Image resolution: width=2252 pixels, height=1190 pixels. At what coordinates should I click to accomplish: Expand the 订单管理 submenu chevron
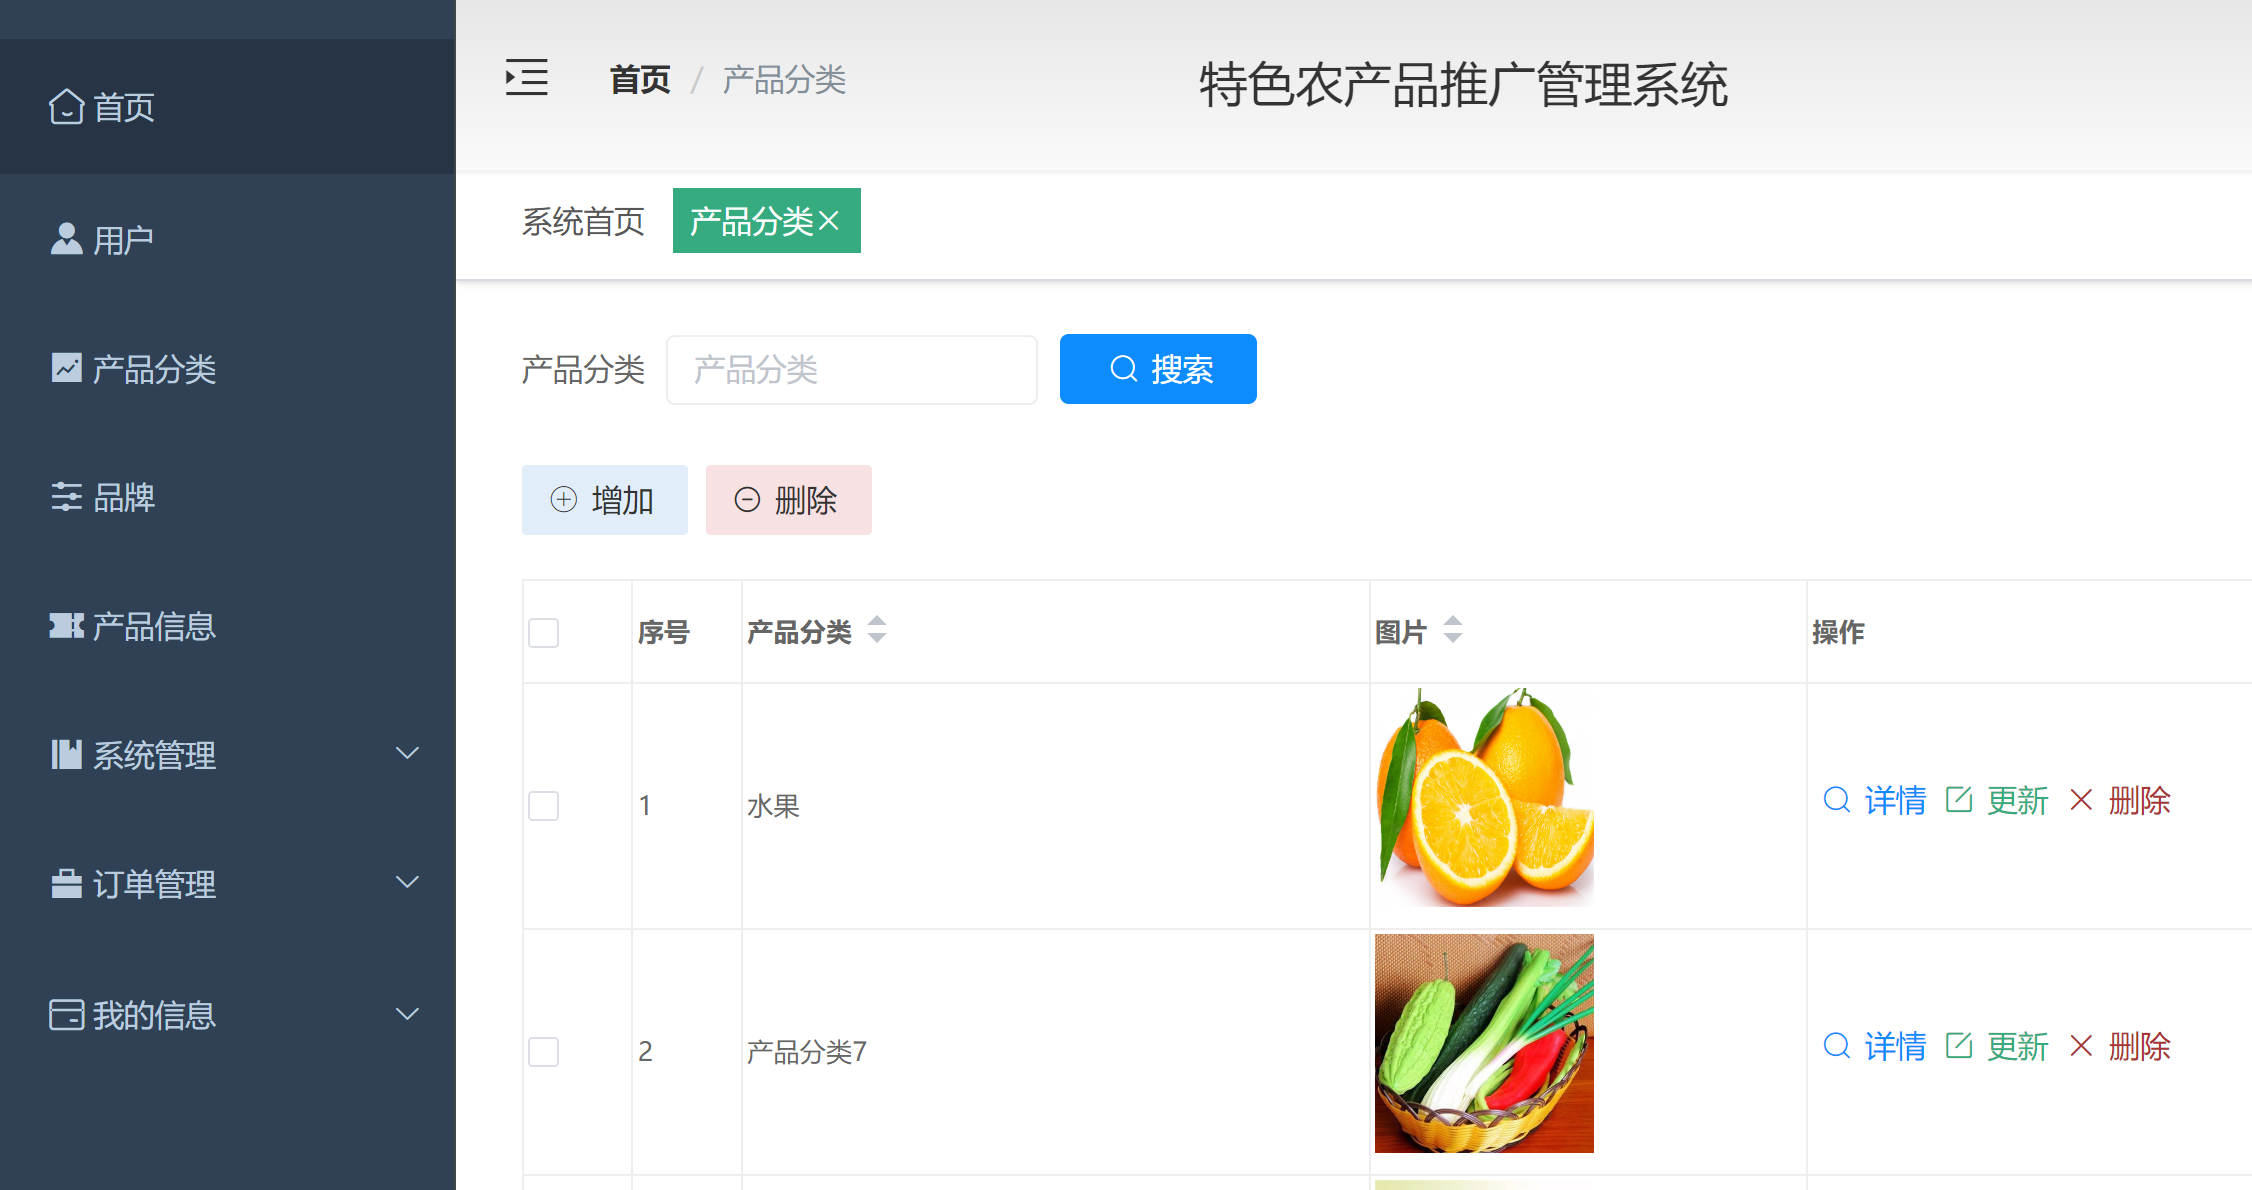click(x=407, y=882)
